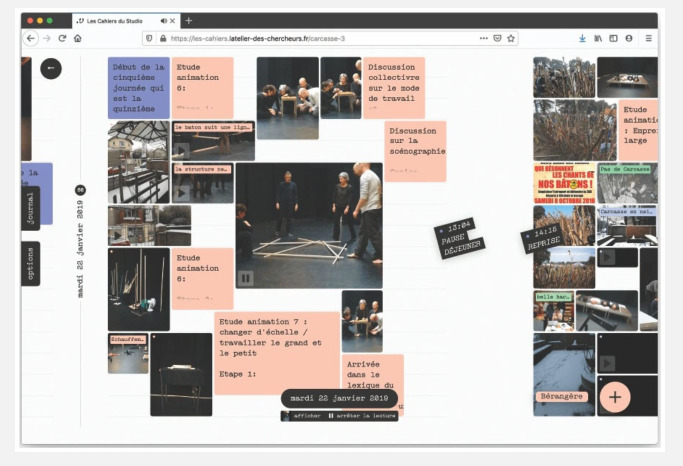Click the 'mardi 22 janvier 2019' date pill

pos(339,398)
